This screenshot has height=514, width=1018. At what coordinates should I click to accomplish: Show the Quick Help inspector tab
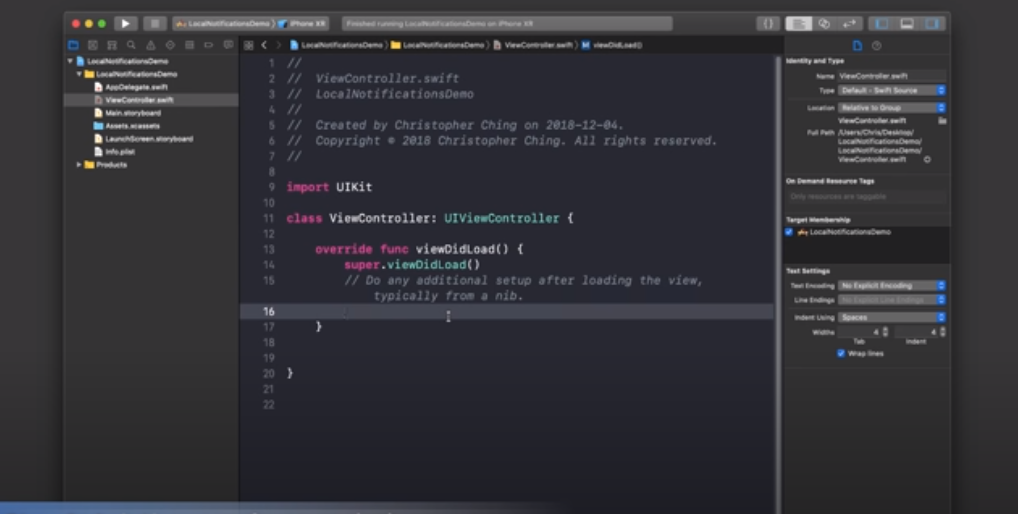click(x=876, y=46)
